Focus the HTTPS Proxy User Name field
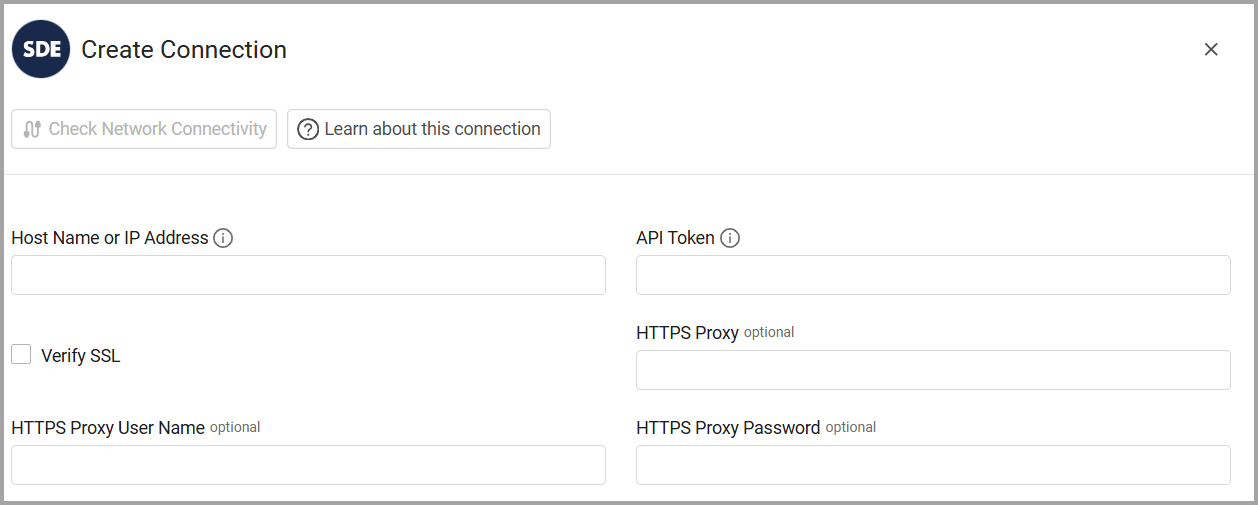This screenshot has width=1258, height=505. (308, 465)
